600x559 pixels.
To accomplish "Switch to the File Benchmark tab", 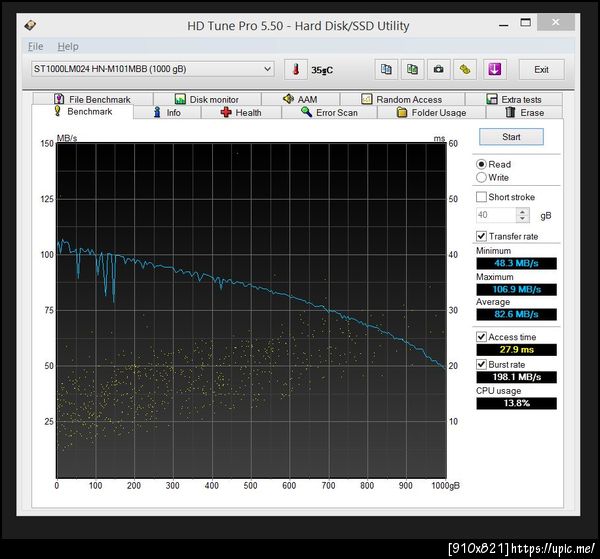I will pos(93,99).
